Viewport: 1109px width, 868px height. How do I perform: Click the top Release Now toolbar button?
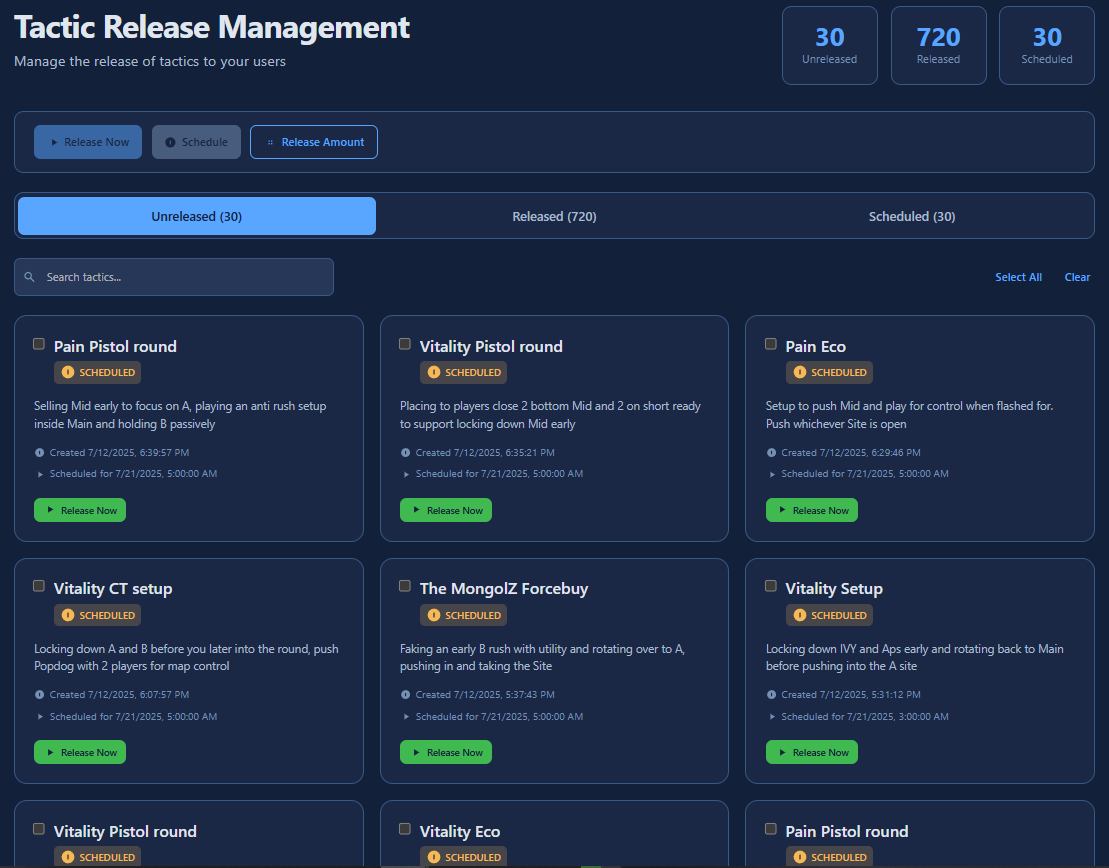coord(88,142)
